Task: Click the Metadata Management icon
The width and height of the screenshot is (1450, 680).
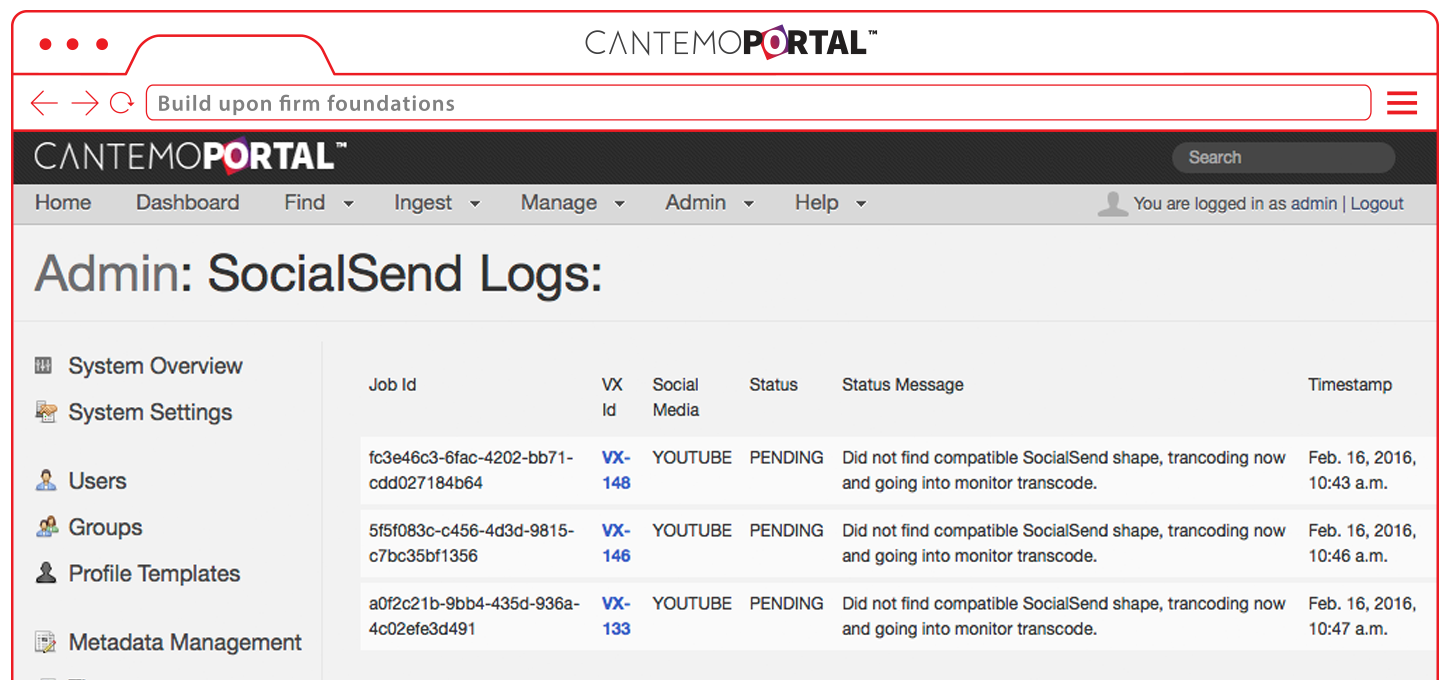Action: coord(45,642)
